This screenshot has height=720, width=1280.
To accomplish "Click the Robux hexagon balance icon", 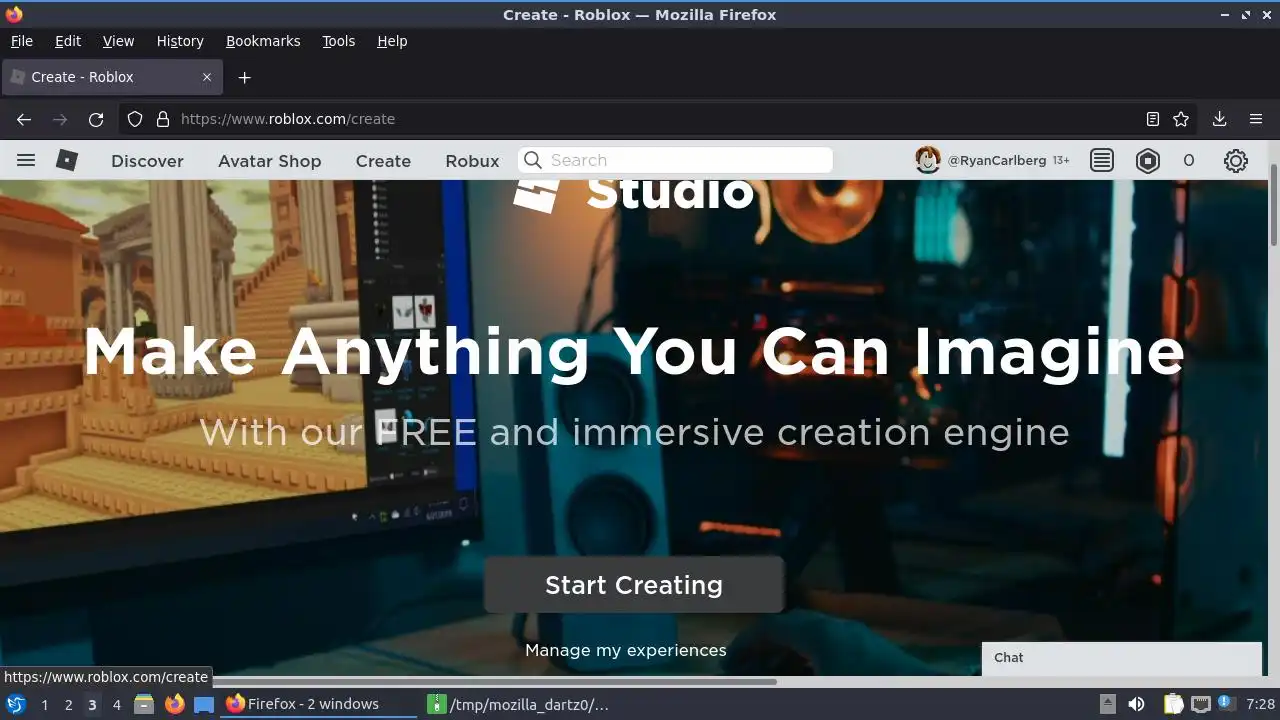I will (x=1148, y=160).
